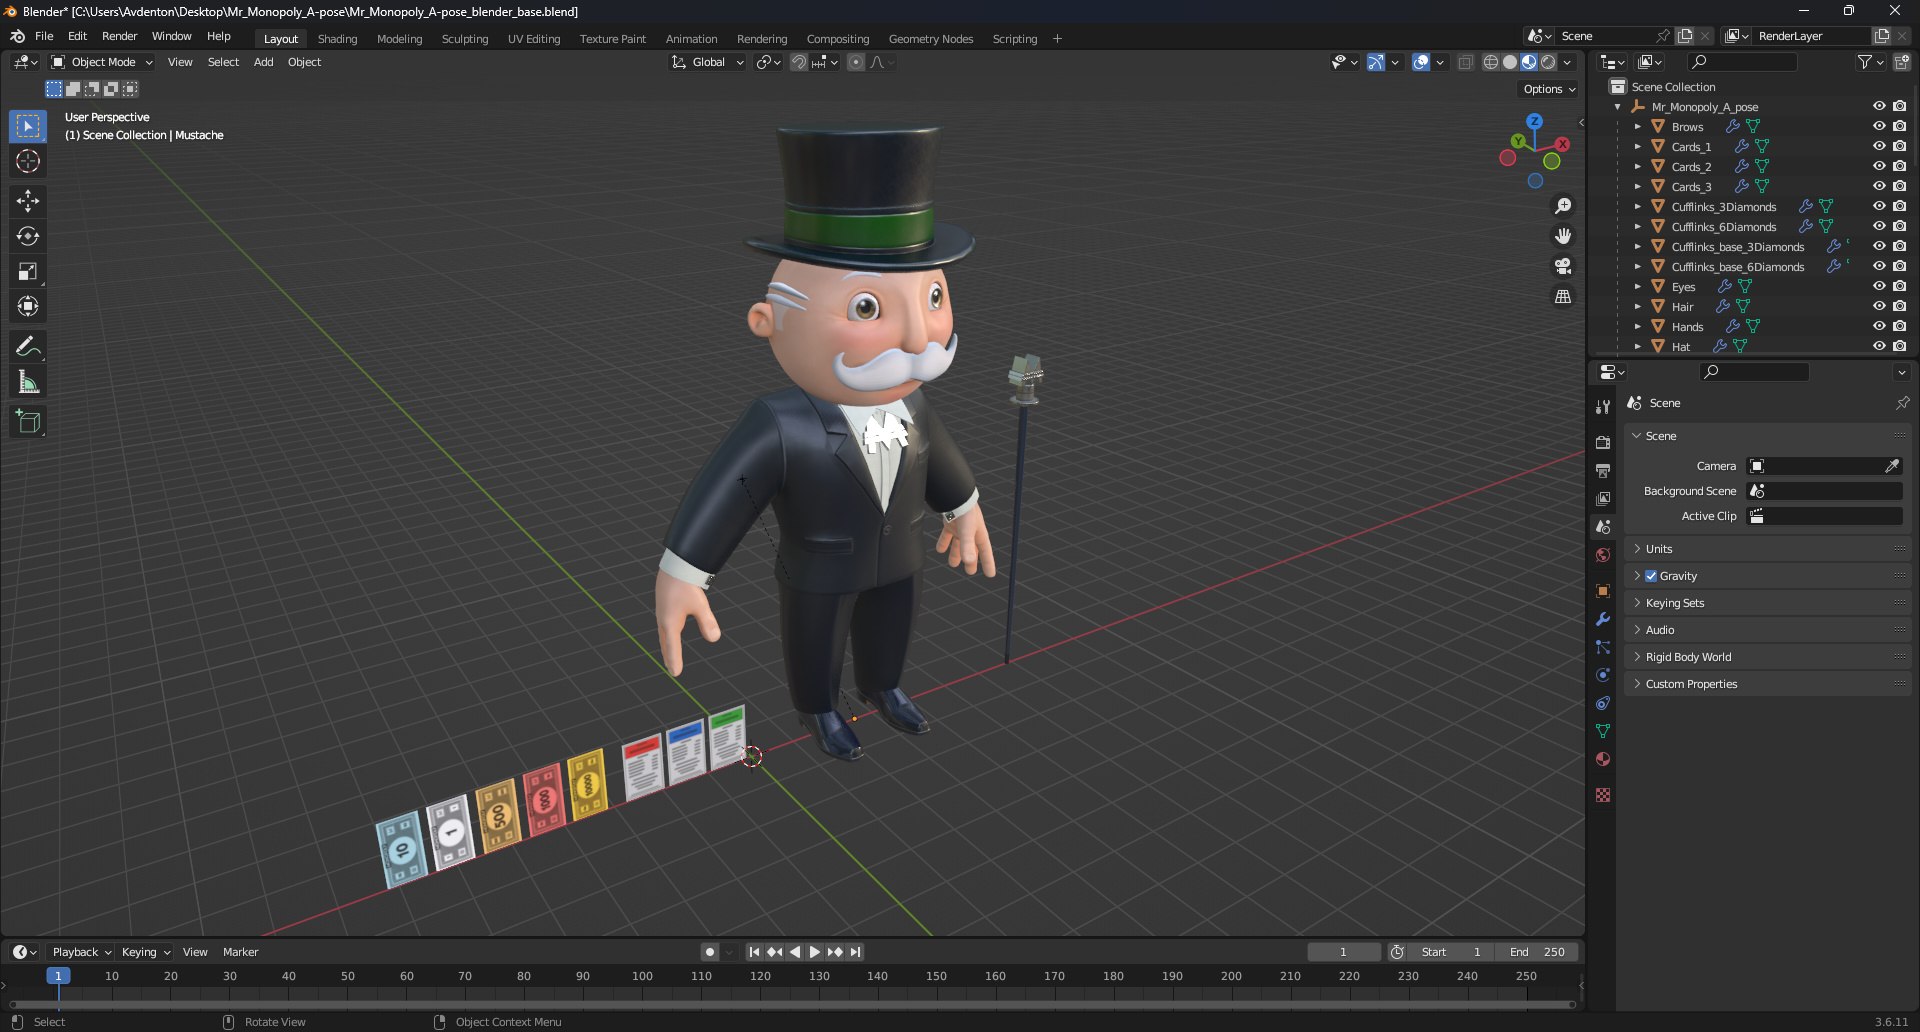Select the Add Cube tool
The height and width of the screenshot is (1032, 1920).
pos(28,421)
